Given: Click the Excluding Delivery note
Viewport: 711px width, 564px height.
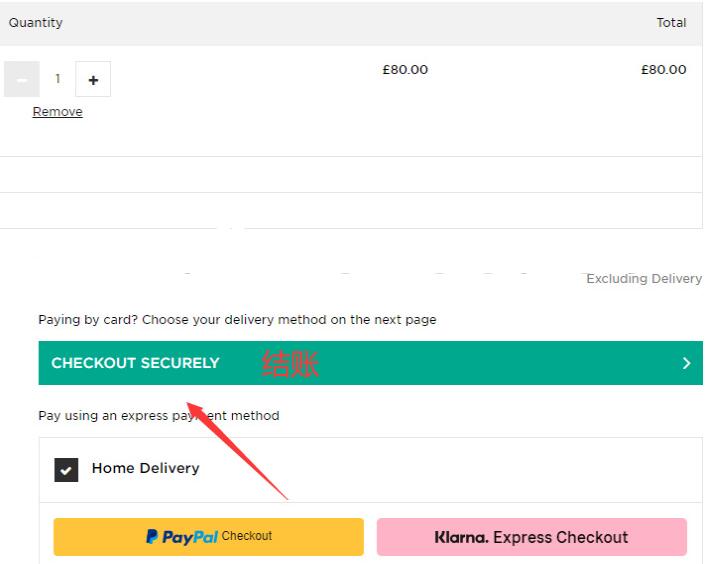Looking at the screenshot, I should 644,278.
